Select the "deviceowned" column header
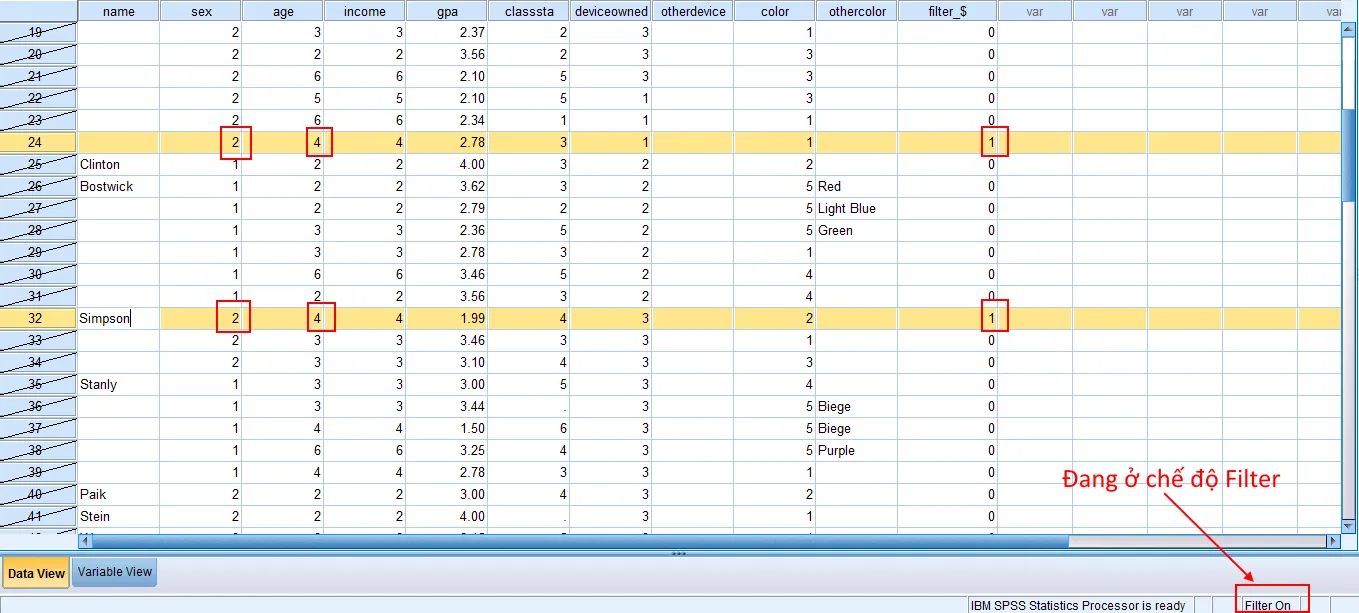Viewport: 1359px width, 613px height. point(611,10)
